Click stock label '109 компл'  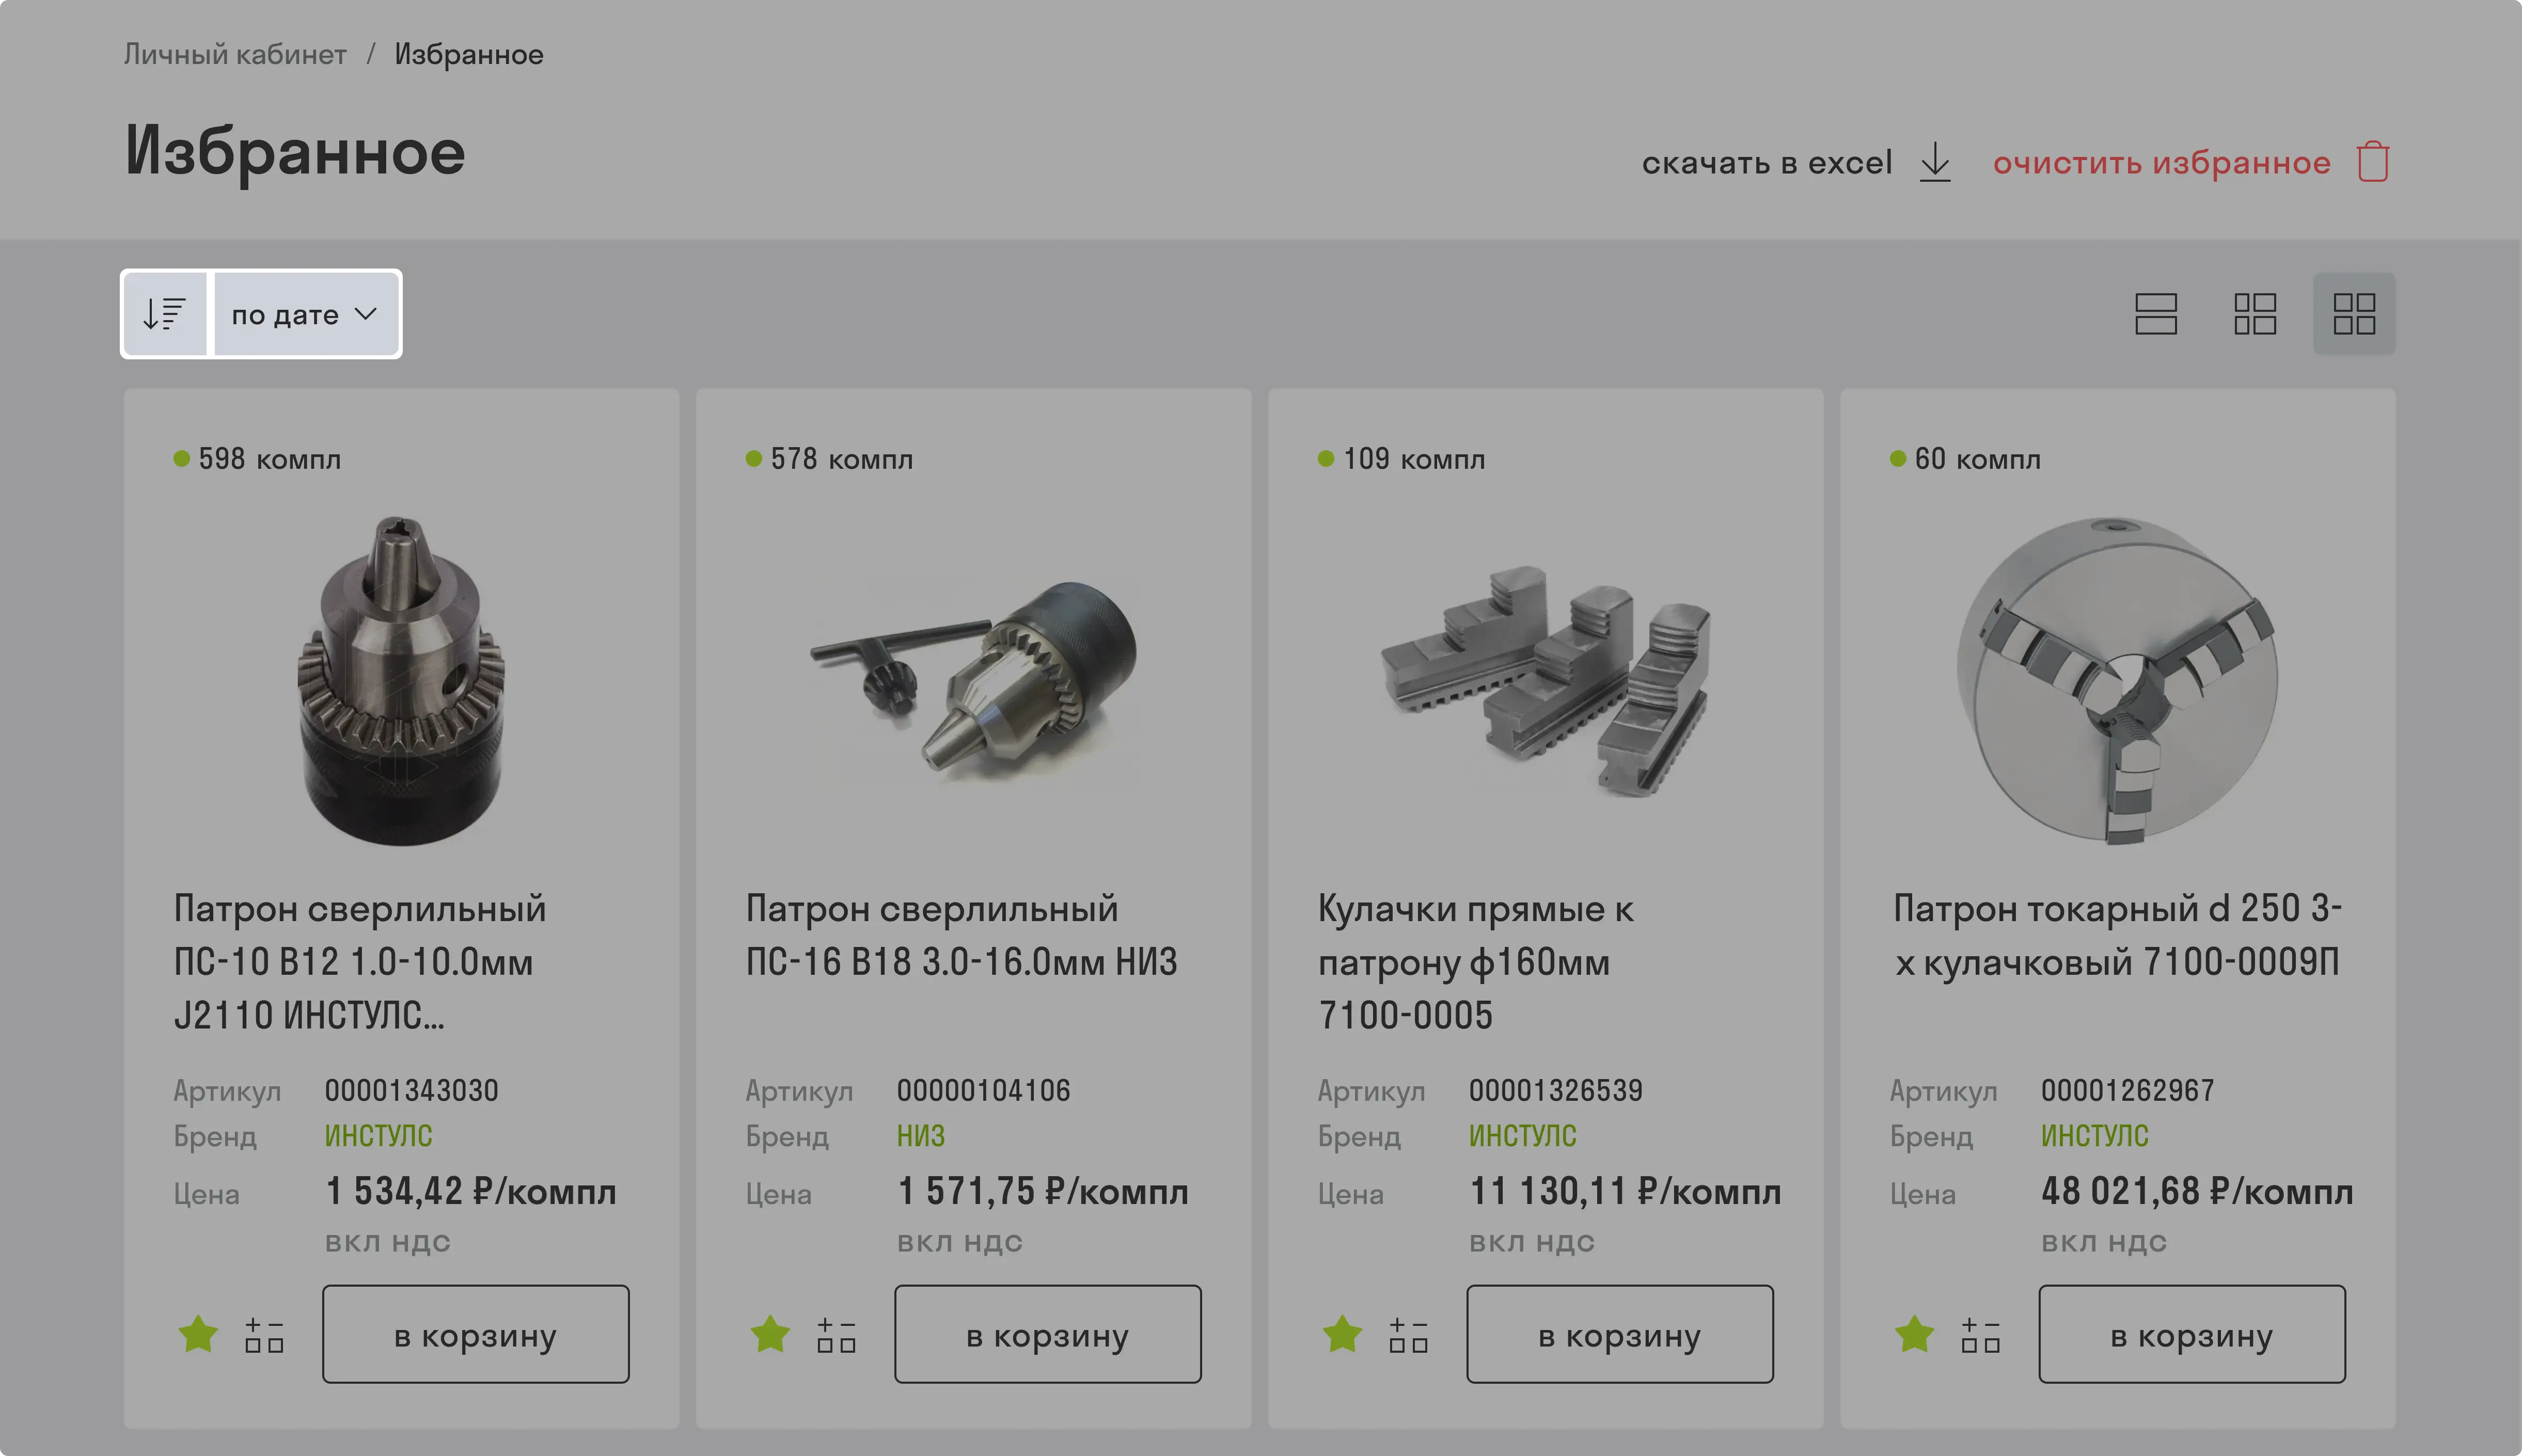[1414, 459]
